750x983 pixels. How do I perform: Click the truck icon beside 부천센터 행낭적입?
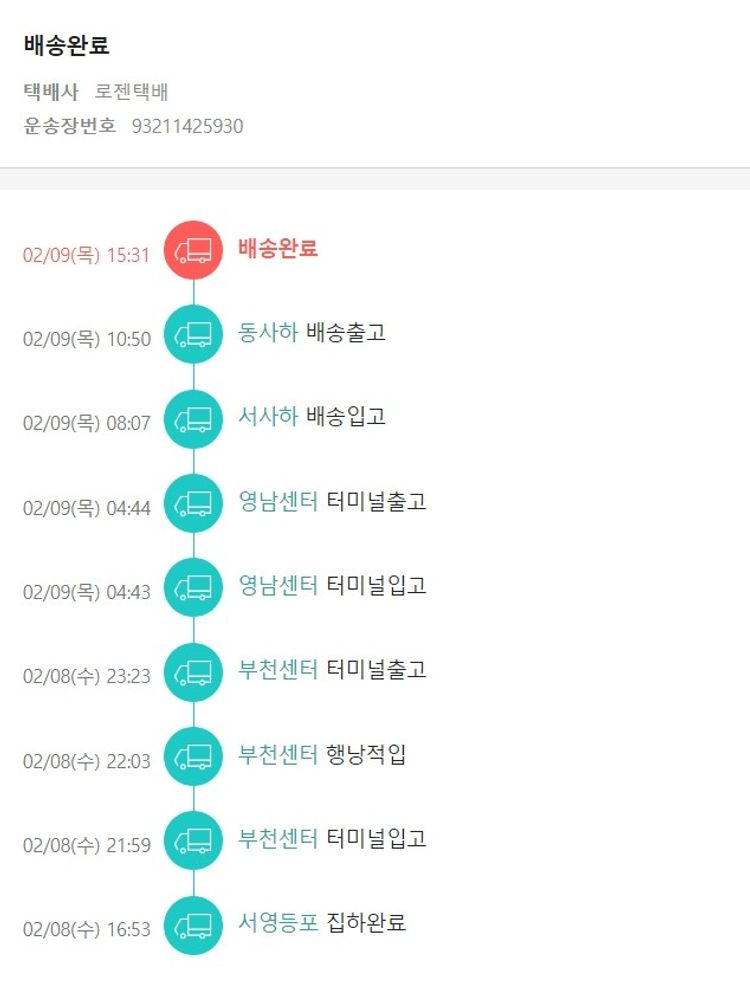194,757
